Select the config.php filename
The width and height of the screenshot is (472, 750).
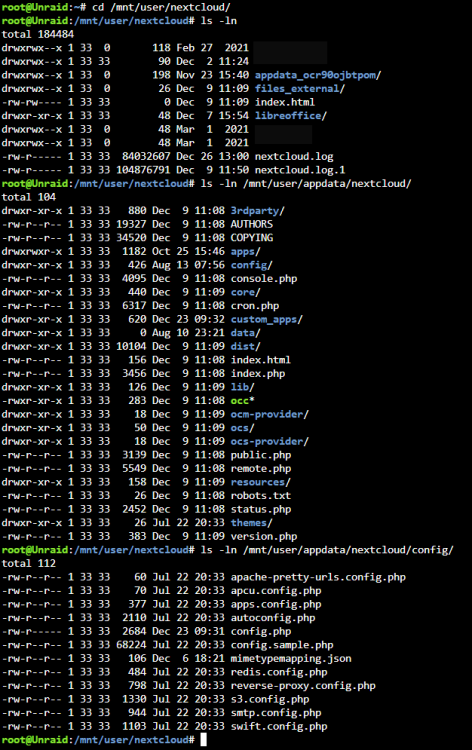pyautogui.click(x=261, y=631)
